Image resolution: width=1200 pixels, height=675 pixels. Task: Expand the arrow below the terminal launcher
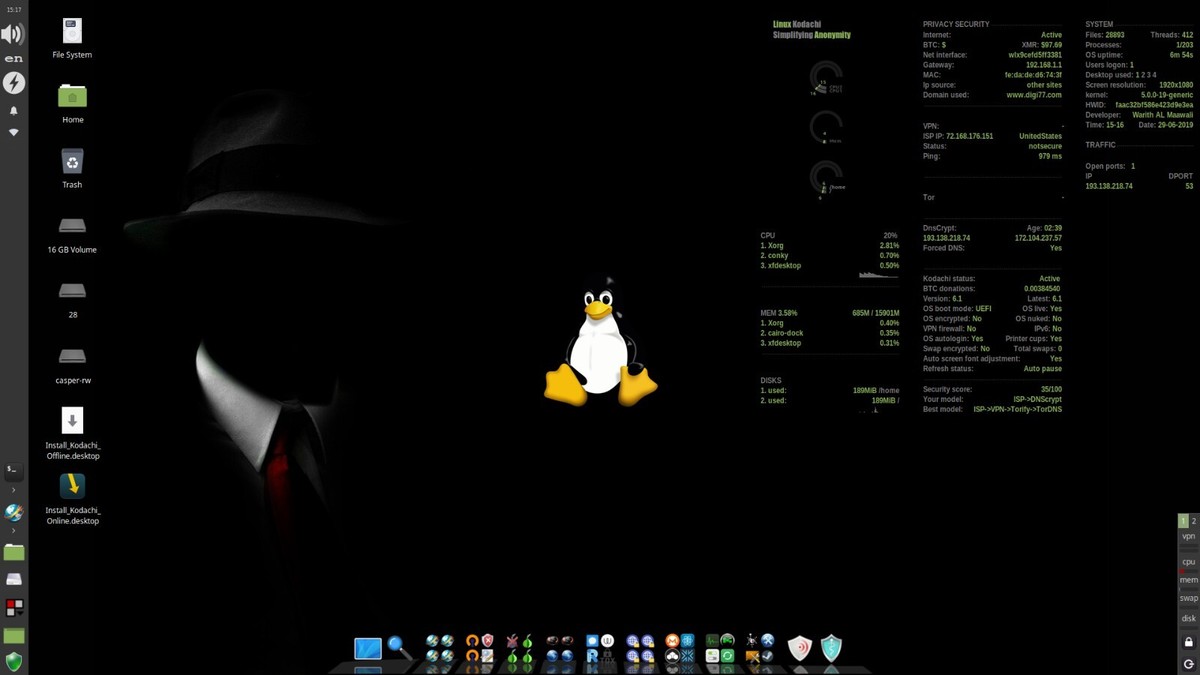(13, 491)
